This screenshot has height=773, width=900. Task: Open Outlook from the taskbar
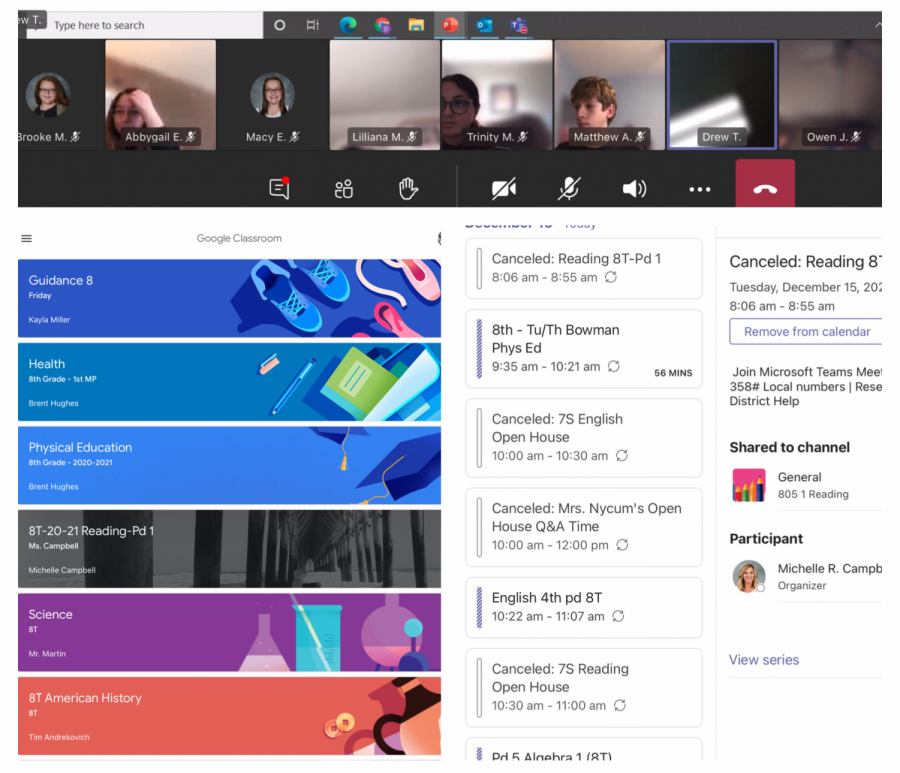[484, 25]
